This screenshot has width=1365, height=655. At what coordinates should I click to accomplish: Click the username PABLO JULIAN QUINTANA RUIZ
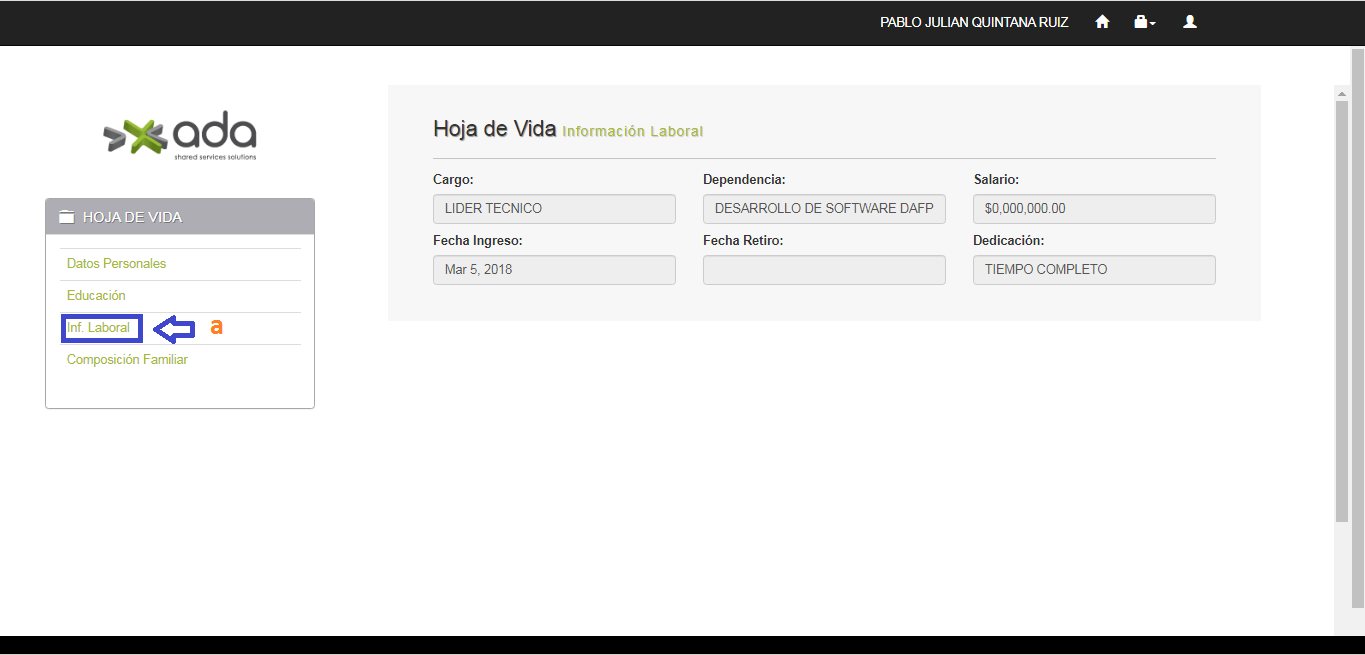coord(974,22)
